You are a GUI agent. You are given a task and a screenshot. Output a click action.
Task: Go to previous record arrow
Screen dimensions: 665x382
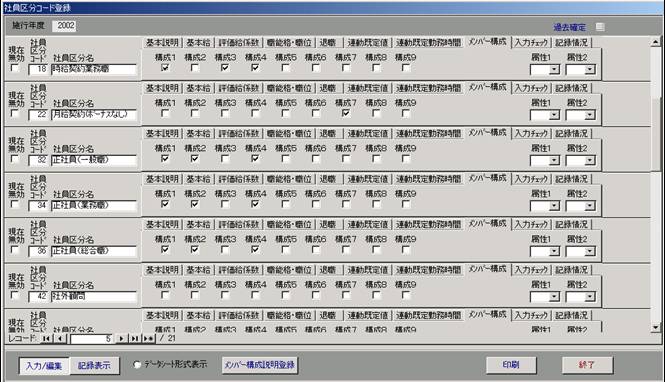click(60, 338)
